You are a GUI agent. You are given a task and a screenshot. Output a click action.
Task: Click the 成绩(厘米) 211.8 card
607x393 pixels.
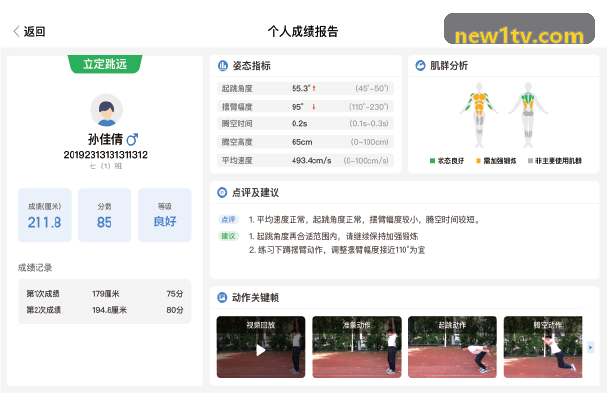[45, 215]
